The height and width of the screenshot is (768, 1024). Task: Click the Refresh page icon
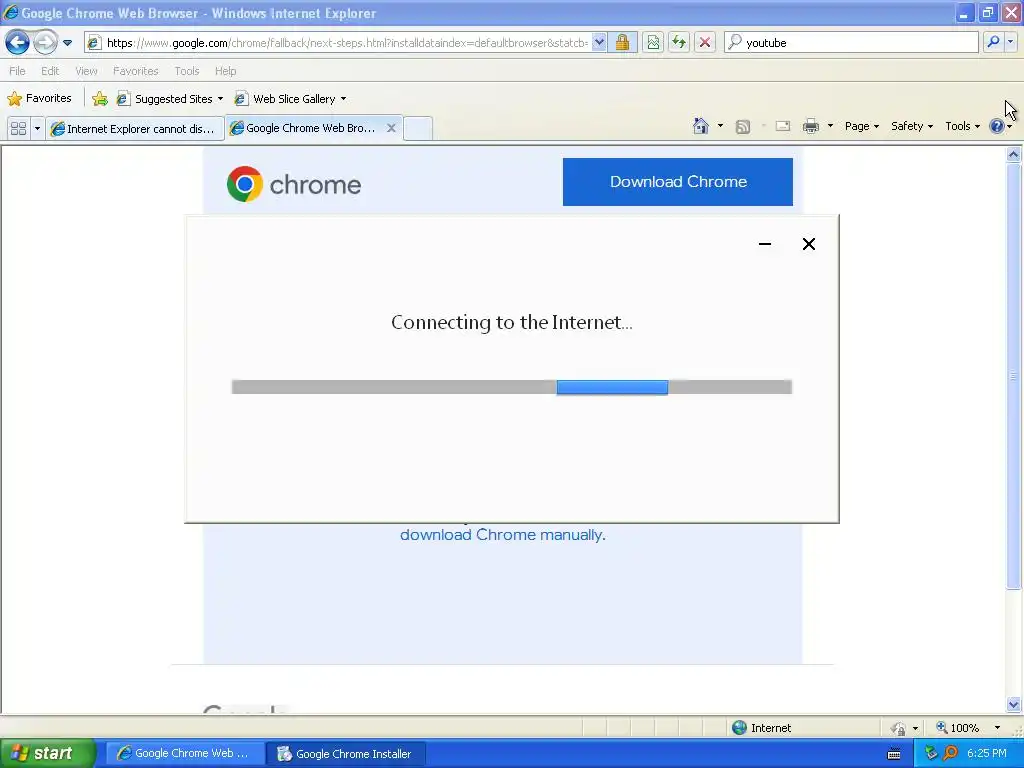click(679, 42)
